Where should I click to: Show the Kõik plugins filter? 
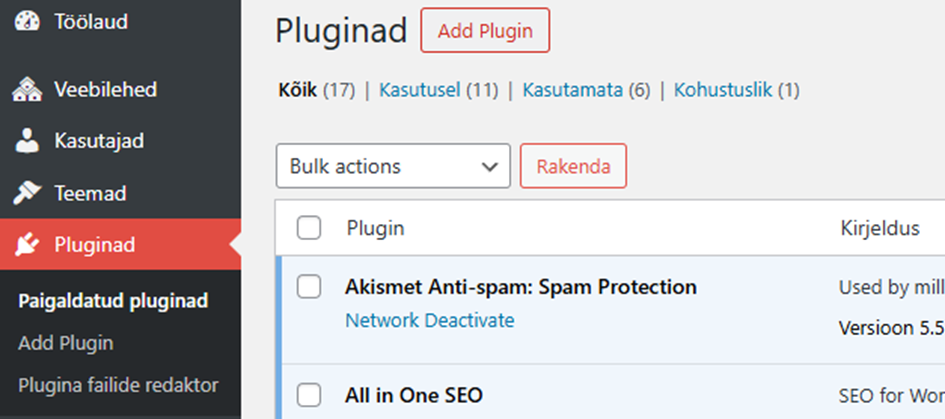[x=299, y=91]
